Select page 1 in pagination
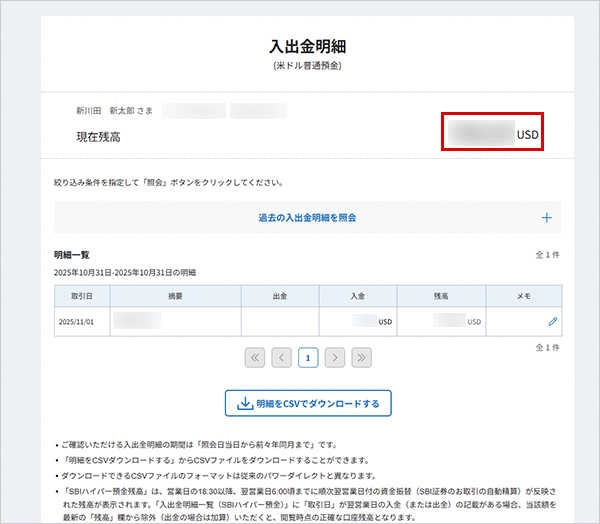This screenshot has height=524, width=600. 308,357
